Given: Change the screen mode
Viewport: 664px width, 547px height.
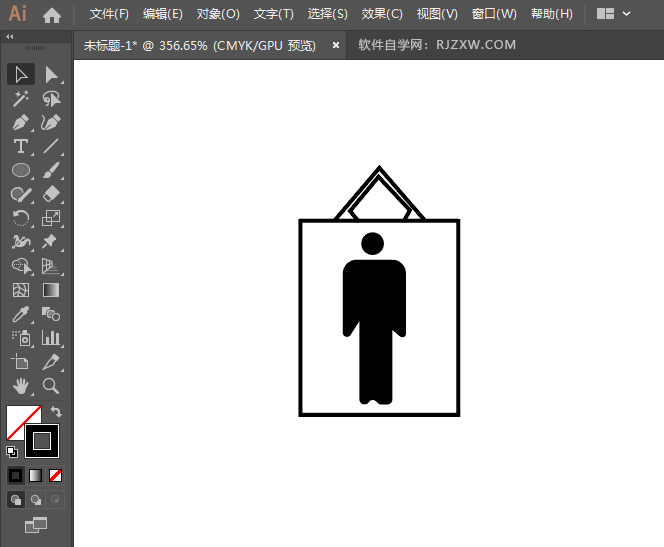Looking at the screenshot, I should (x=36, y=525).
